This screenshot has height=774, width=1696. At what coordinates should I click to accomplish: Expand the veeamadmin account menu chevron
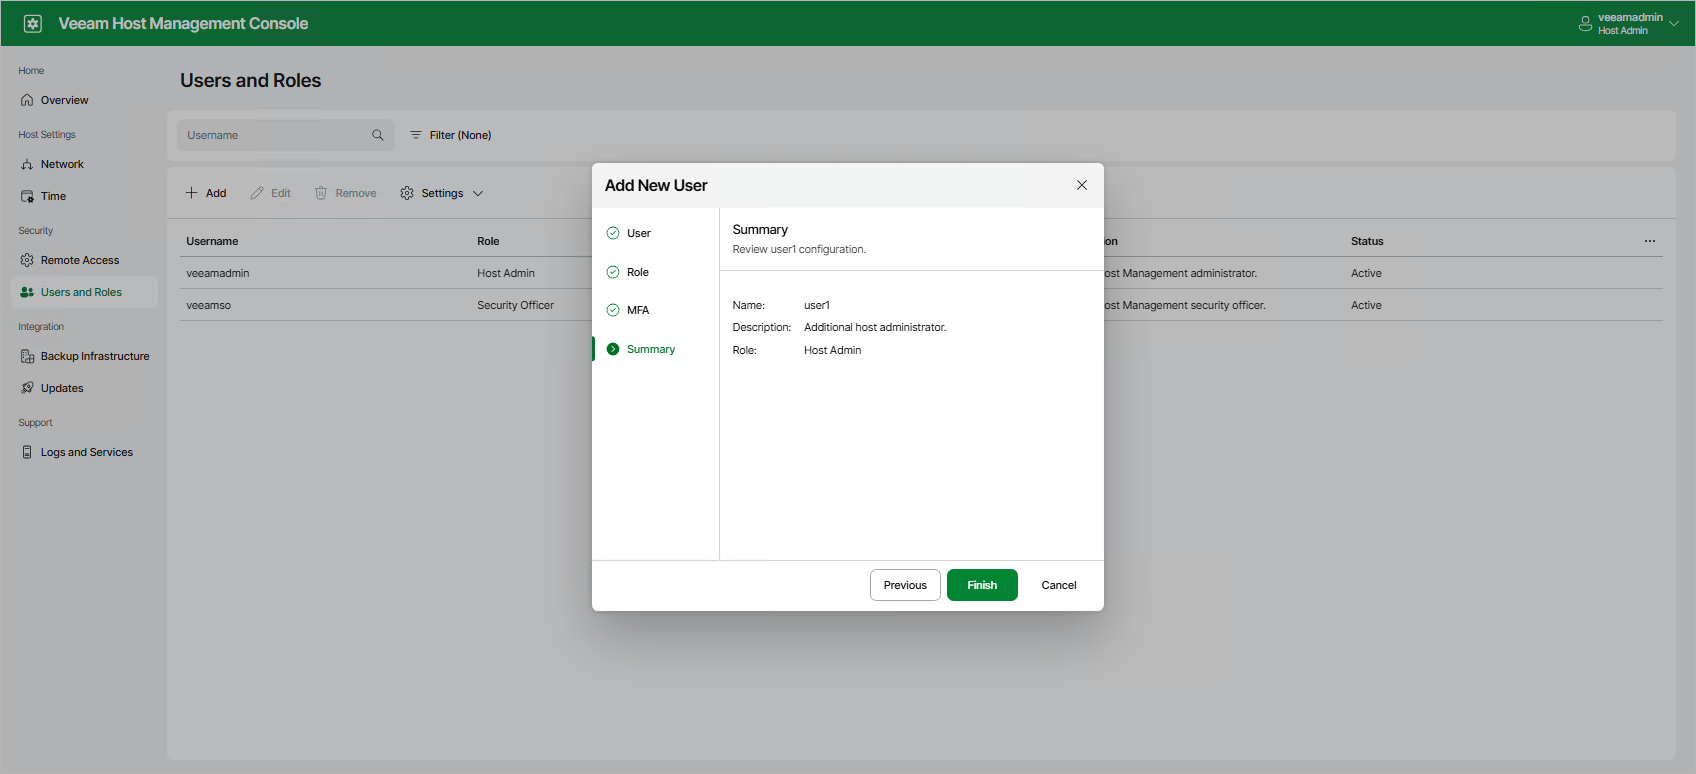click(1674, 24)
